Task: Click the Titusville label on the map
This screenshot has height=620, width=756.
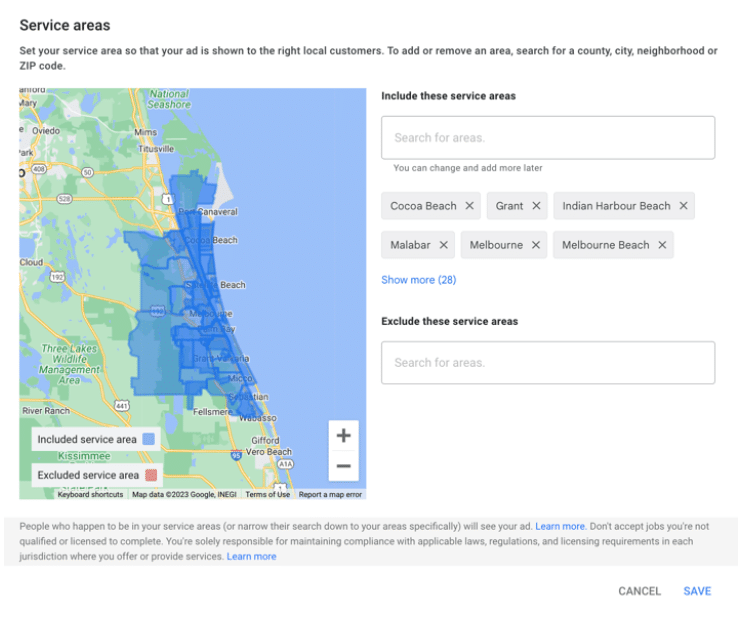Action: (x=156, y=149)
